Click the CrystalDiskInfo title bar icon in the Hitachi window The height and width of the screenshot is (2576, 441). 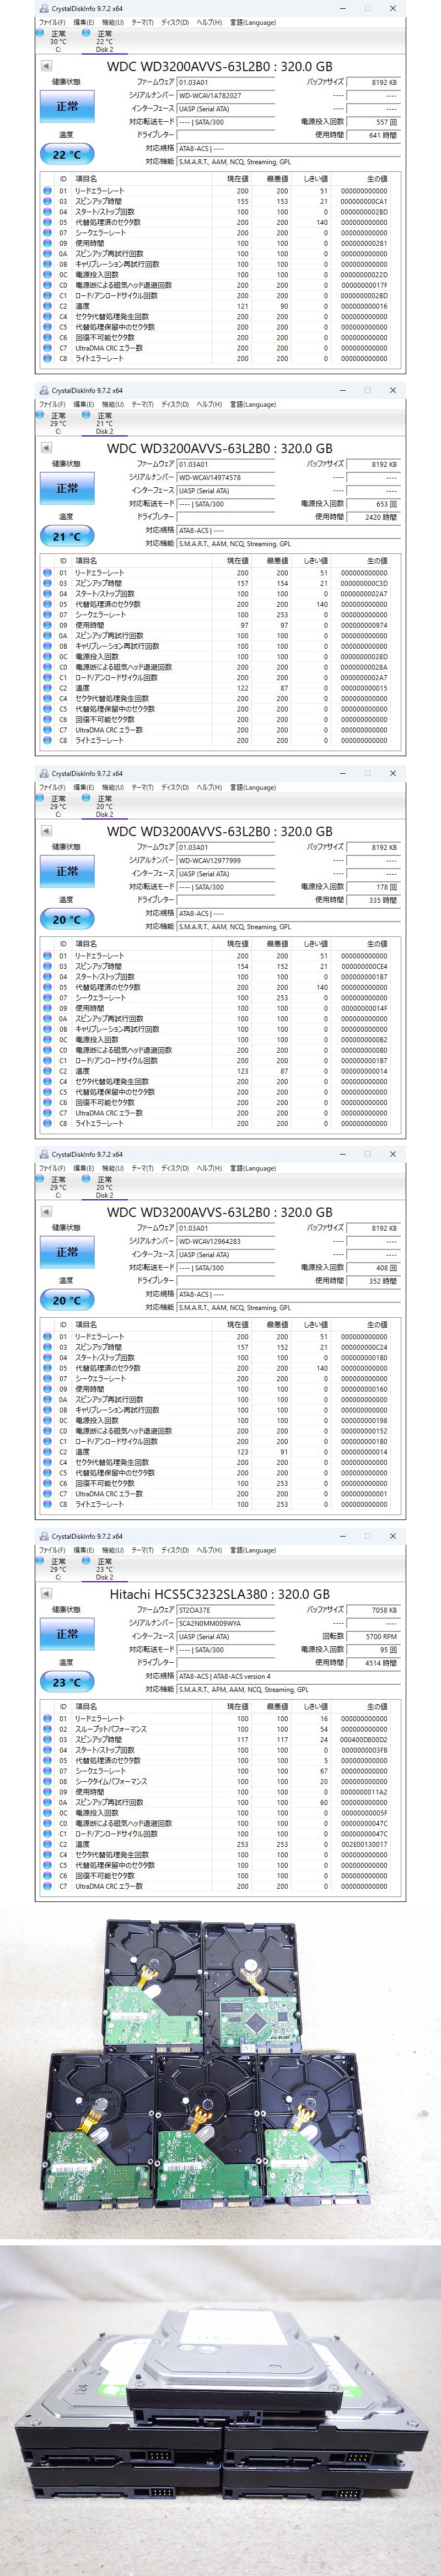(44, 1536)
